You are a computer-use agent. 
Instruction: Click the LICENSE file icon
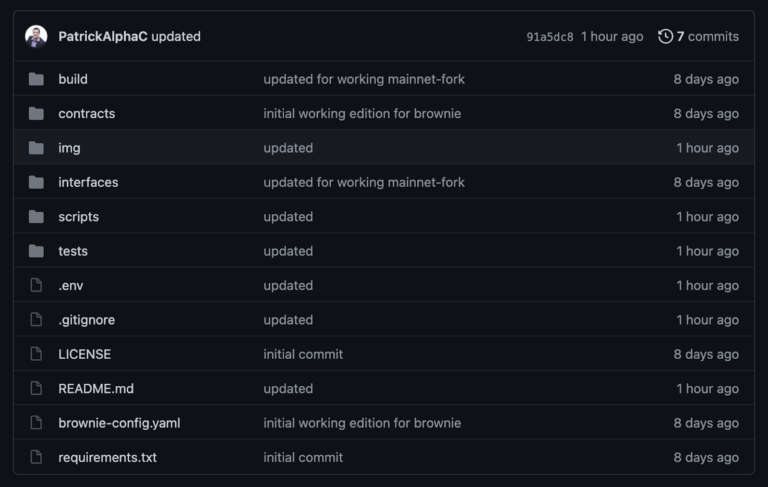coord(37,354)
